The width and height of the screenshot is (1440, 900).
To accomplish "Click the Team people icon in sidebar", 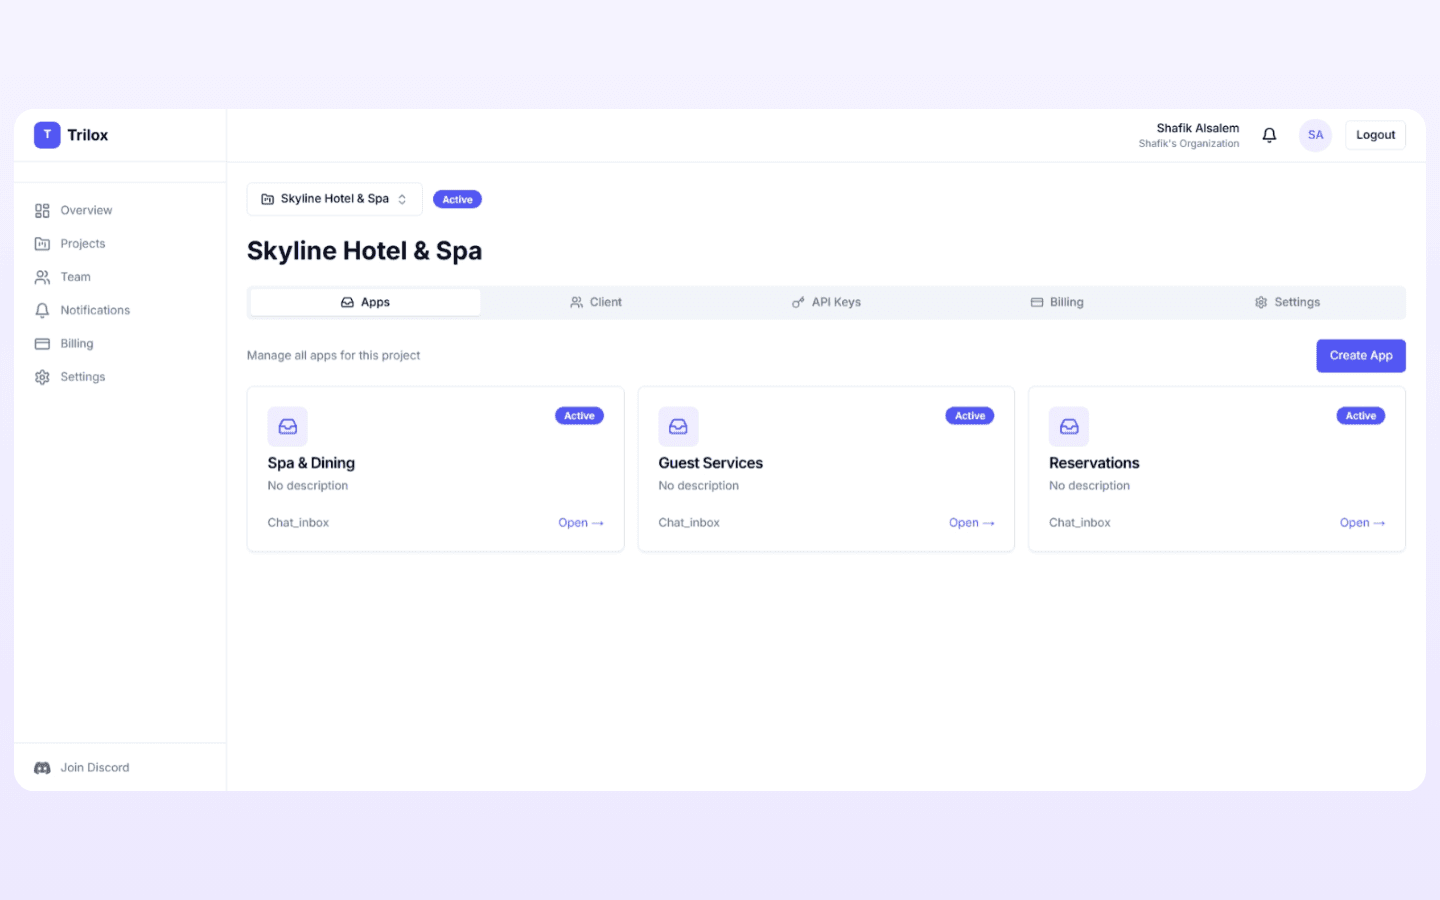I will pyautogui.click(x=42, y=277).
